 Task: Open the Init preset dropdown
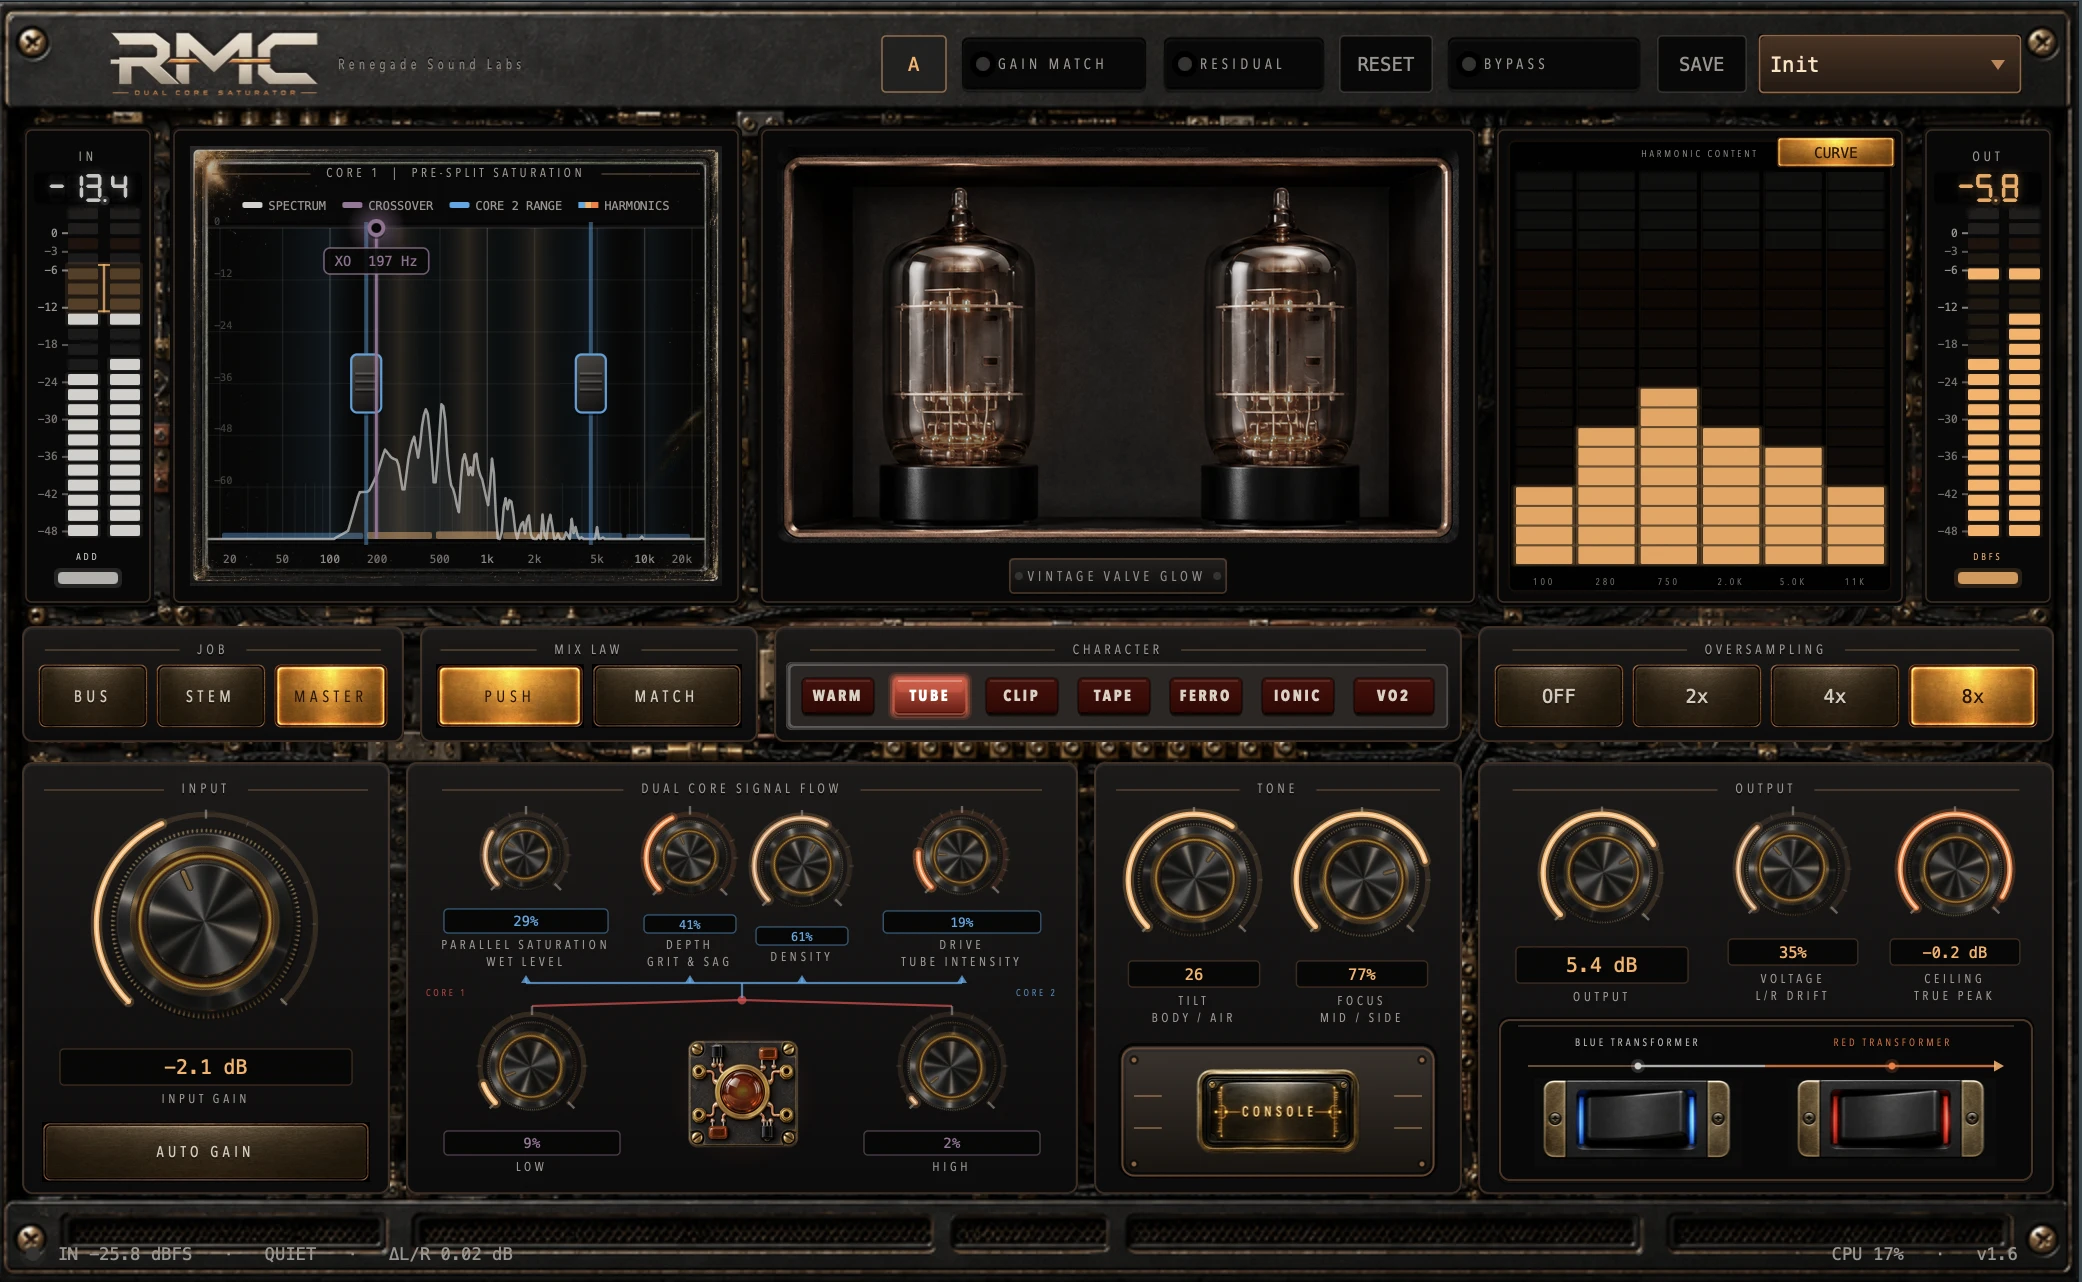(1889, 64)
